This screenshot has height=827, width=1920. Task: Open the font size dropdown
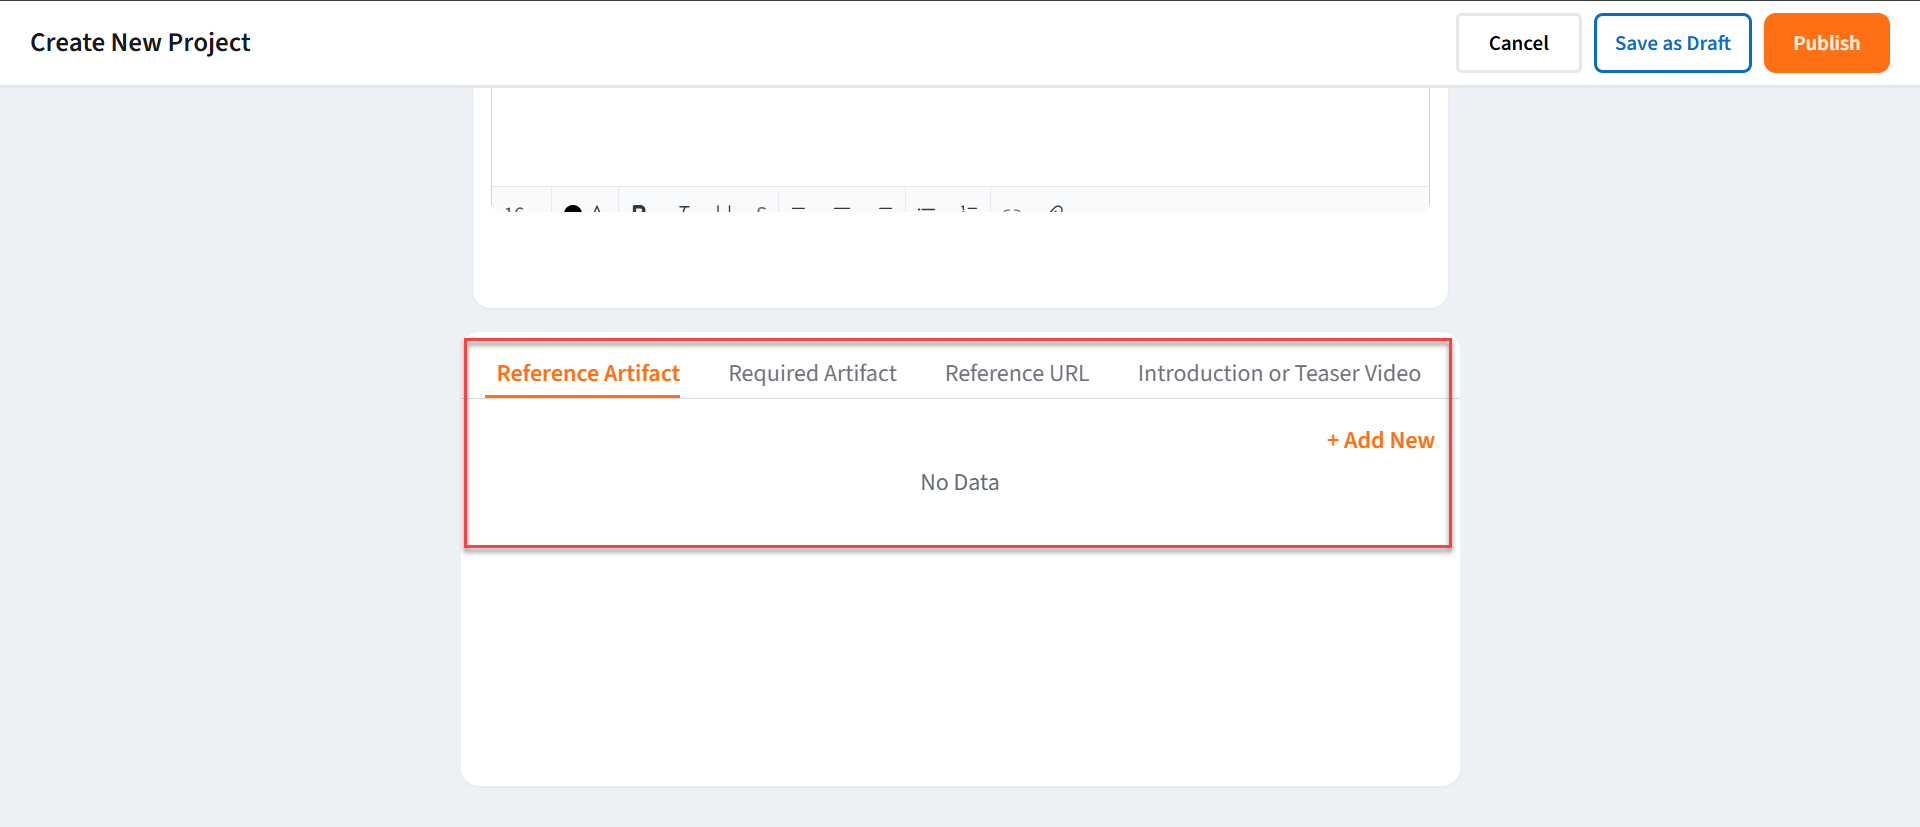[515, 209]
